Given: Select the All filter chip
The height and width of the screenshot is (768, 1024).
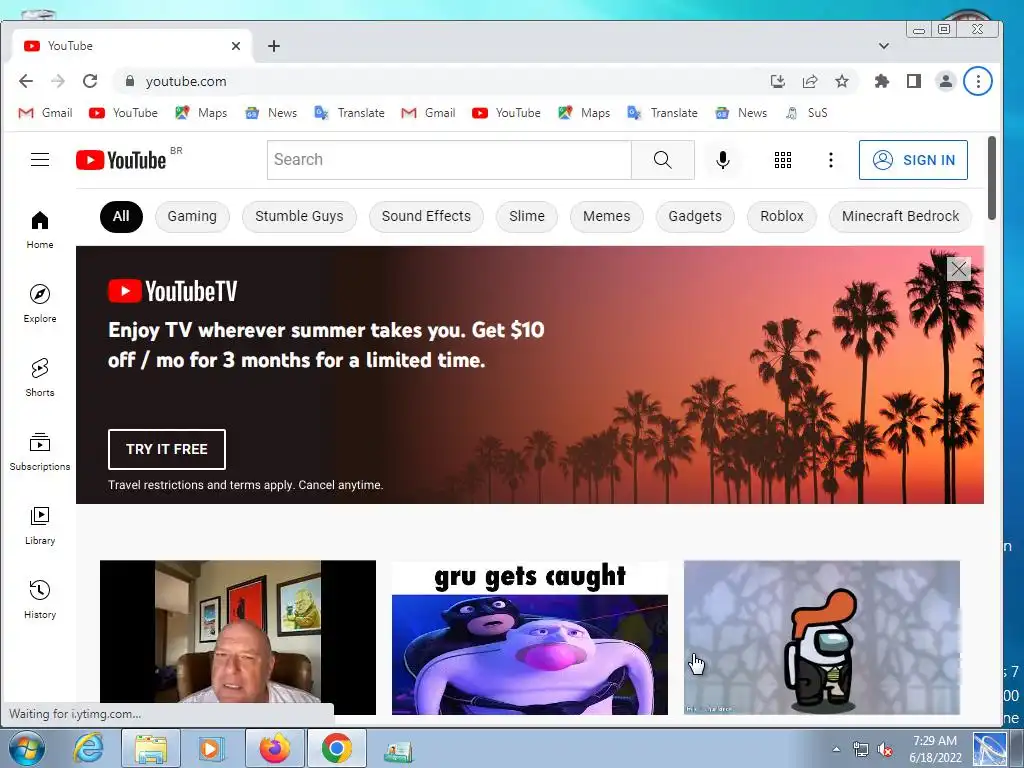Looking at the screenshot, I should (x=121, y=216).
